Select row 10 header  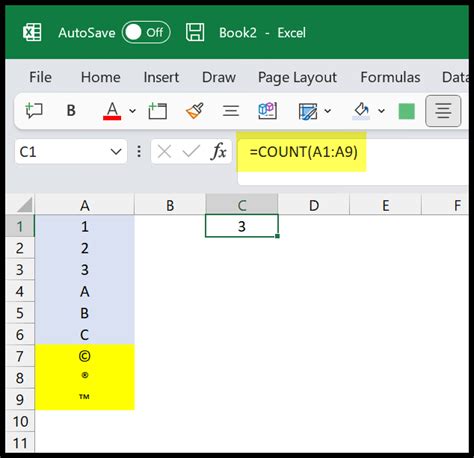tap(20, 421)
